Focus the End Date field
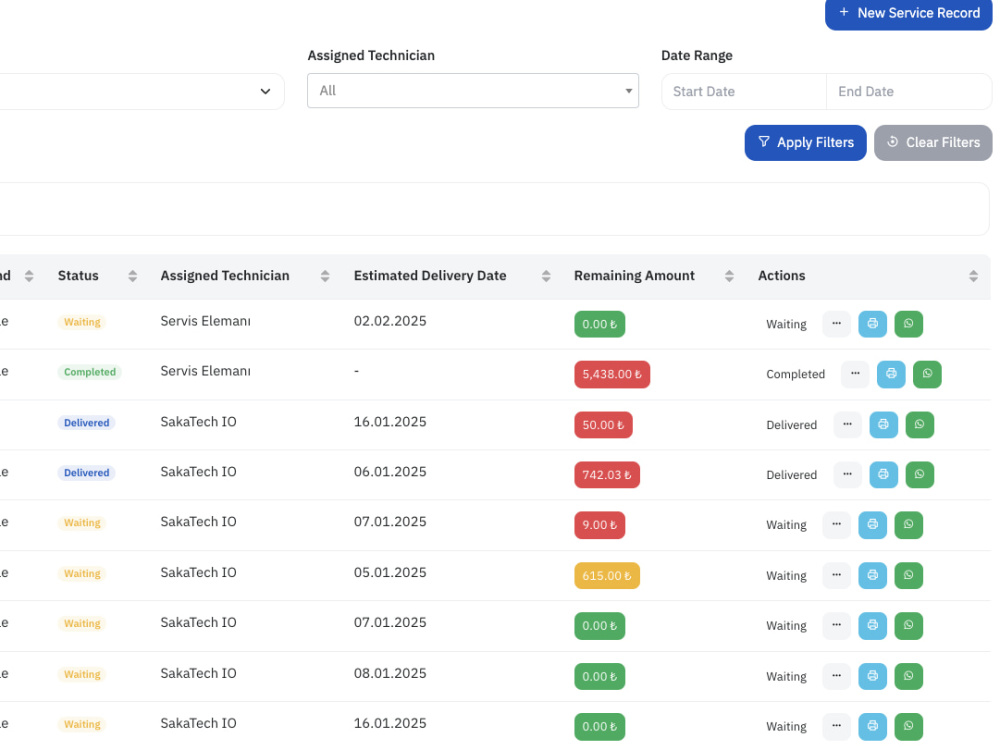 (909, 91)
